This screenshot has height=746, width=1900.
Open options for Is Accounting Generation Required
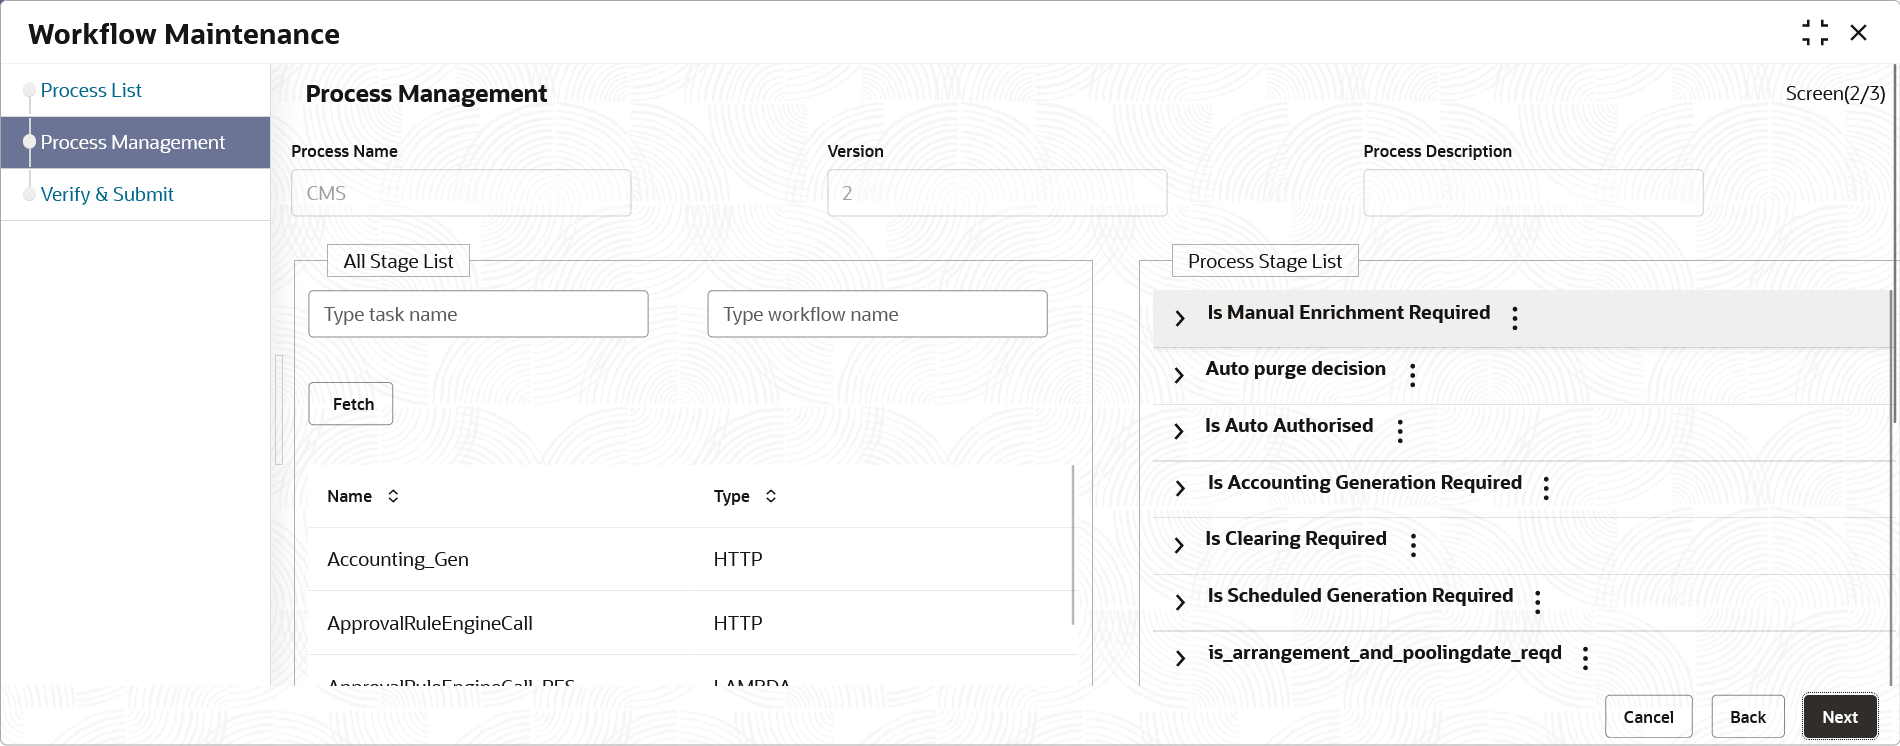pyautogui.click(x=1546, y=488)
